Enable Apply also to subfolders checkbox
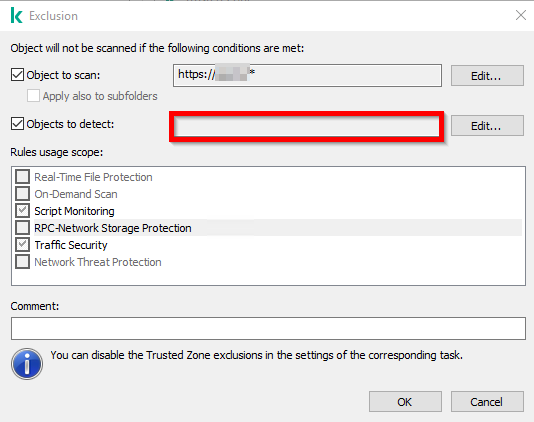The width and height of the screenshot is (534, 422). point(33,96)
